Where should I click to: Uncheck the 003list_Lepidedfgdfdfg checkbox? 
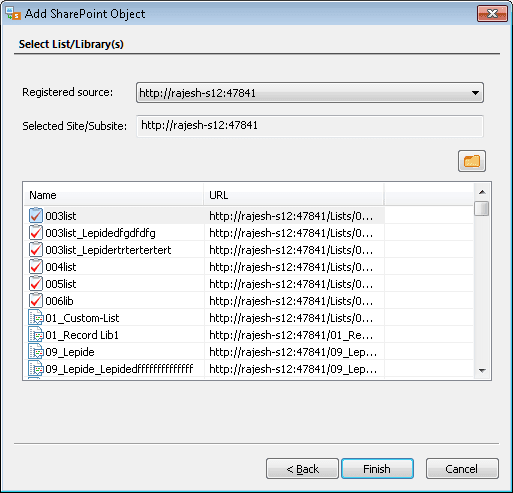[x=36, y=233]
